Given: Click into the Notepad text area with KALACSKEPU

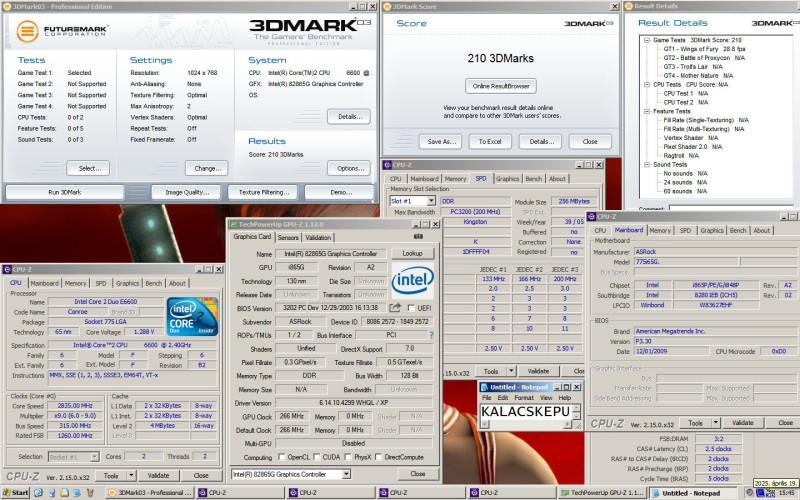Looking at the screenshot, I should click(526, 412).
